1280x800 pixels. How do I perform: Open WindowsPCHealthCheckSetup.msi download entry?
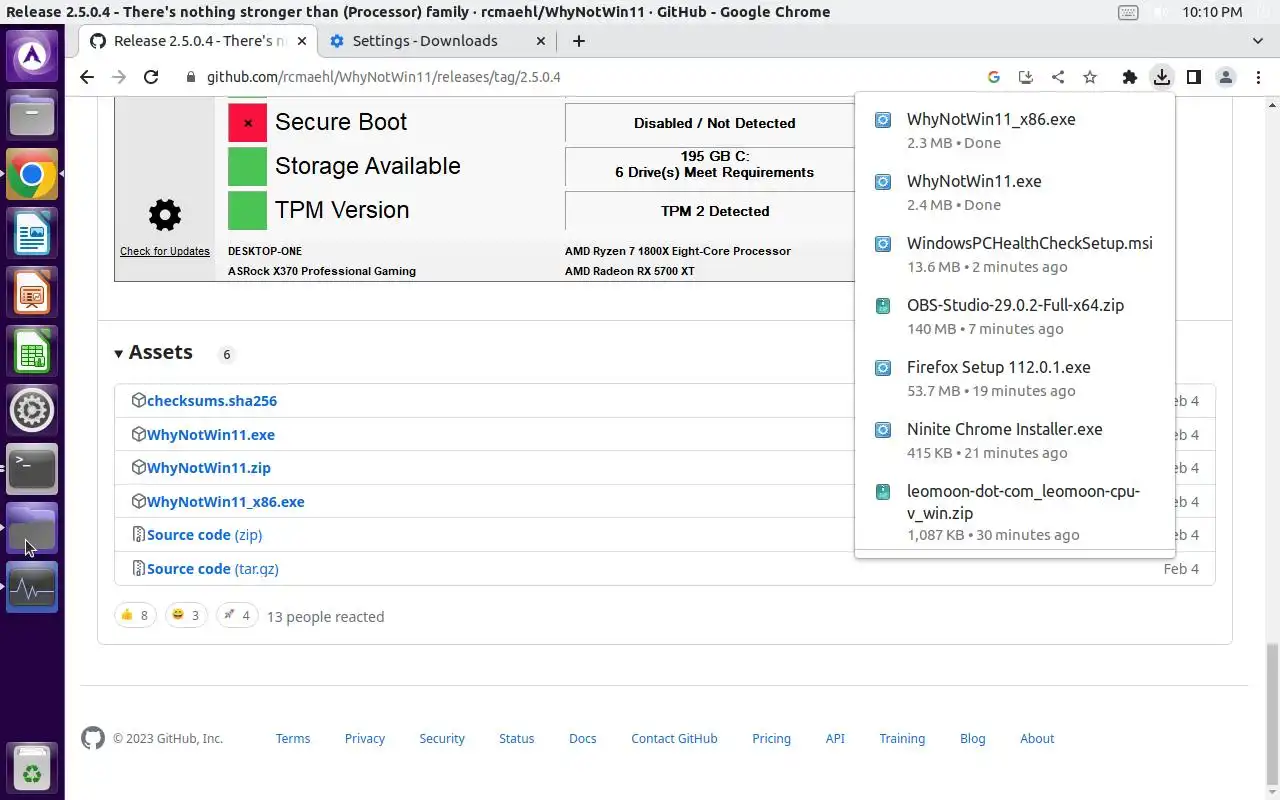point(1015,254)
